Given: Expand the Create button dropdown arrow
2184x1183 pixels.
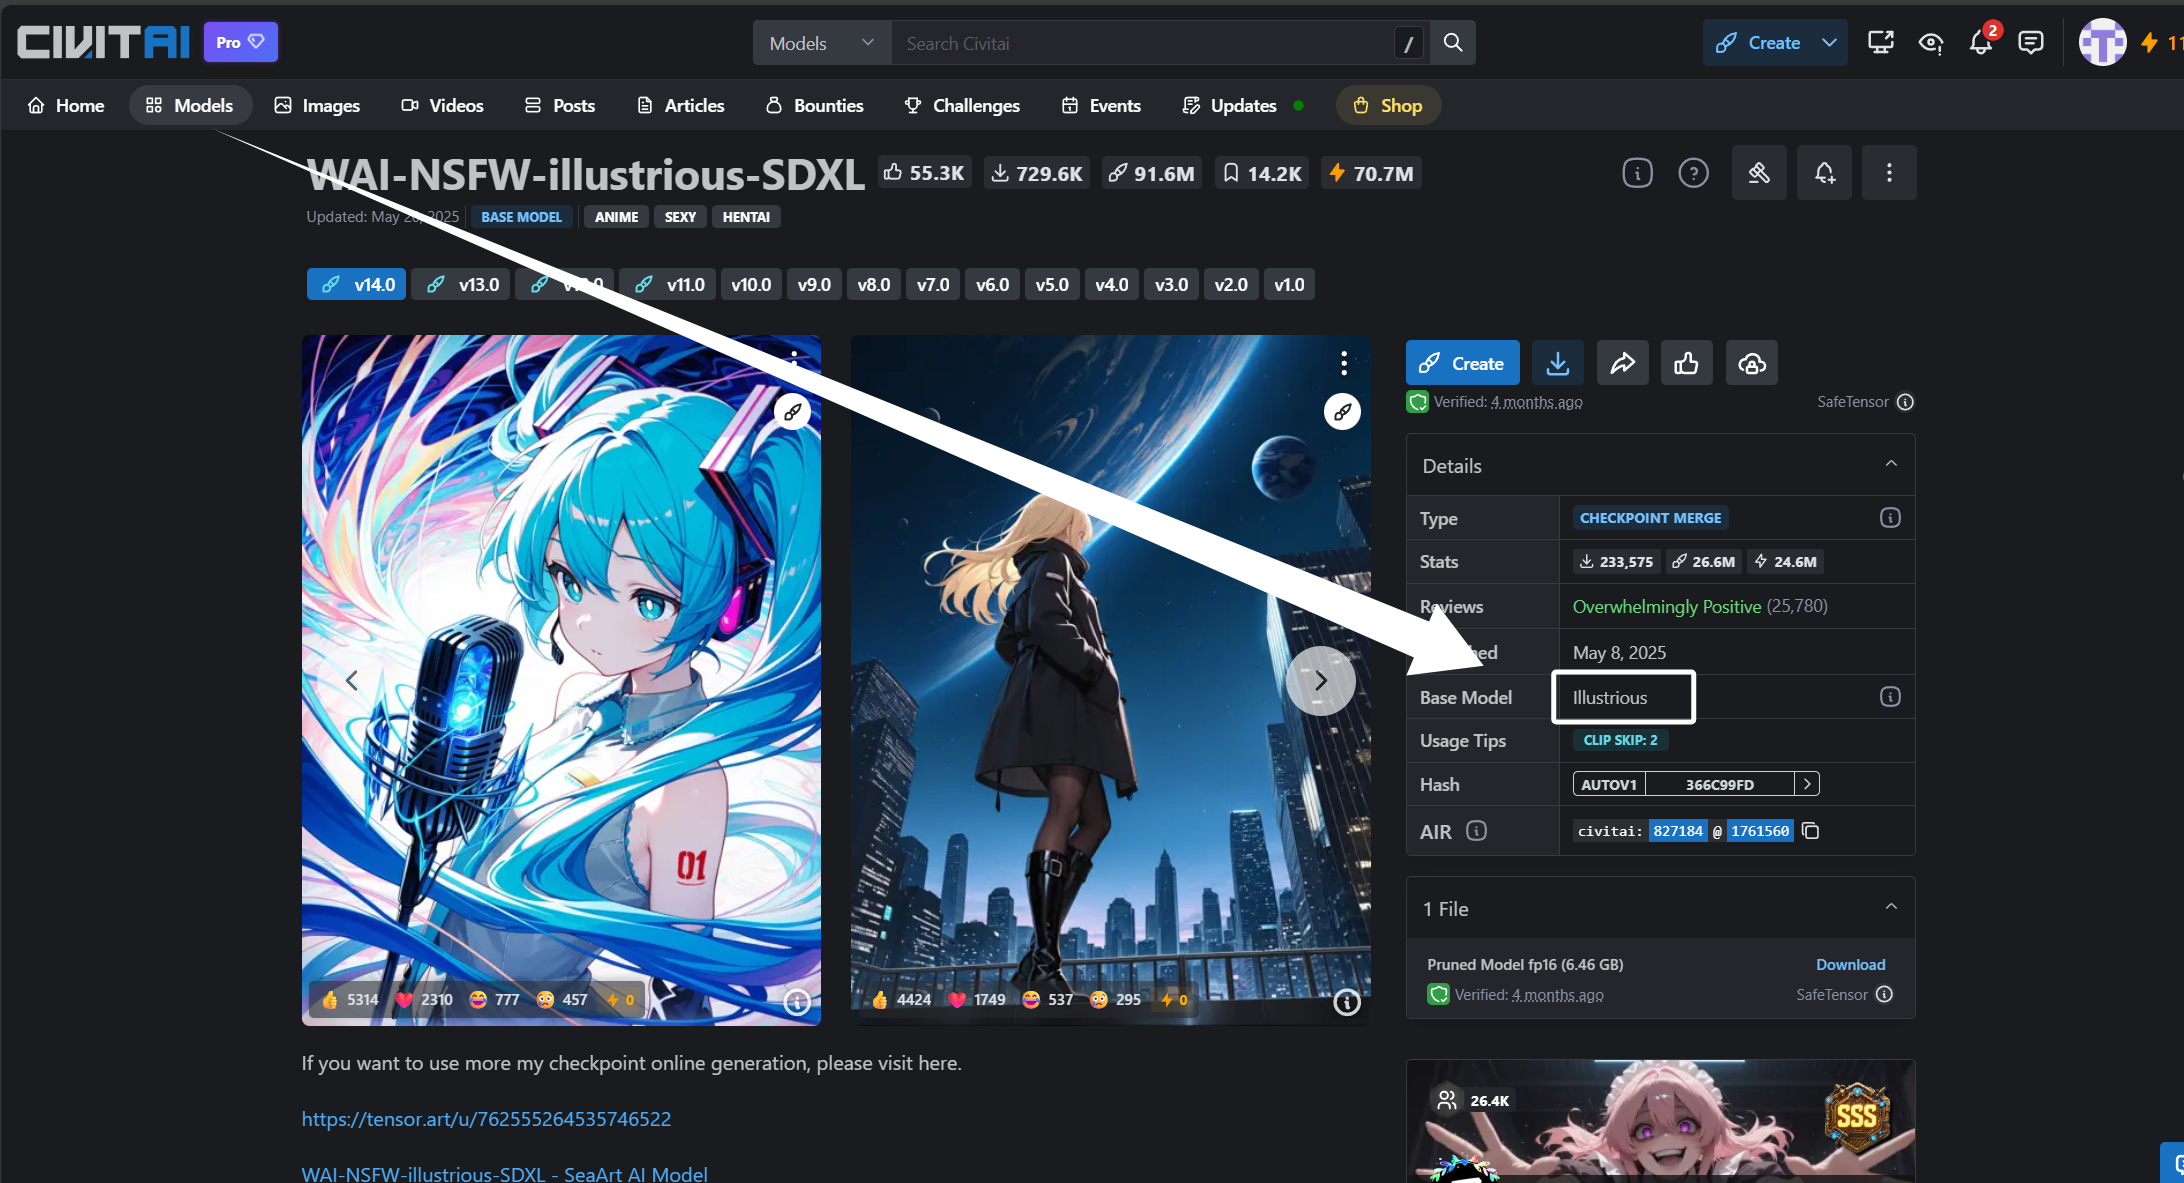Looking at the screenshot, I should (1830, 43).
